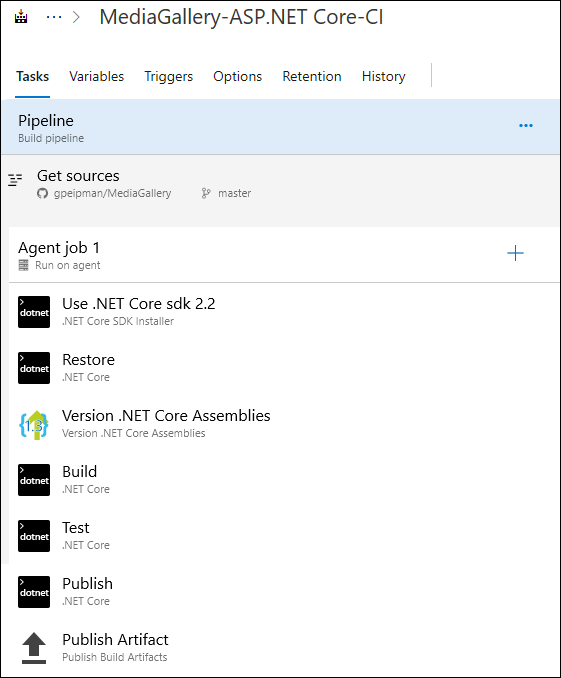Click the Build pipeline subtitle
This screenshot has width=561, height=678.
point(51,138)
